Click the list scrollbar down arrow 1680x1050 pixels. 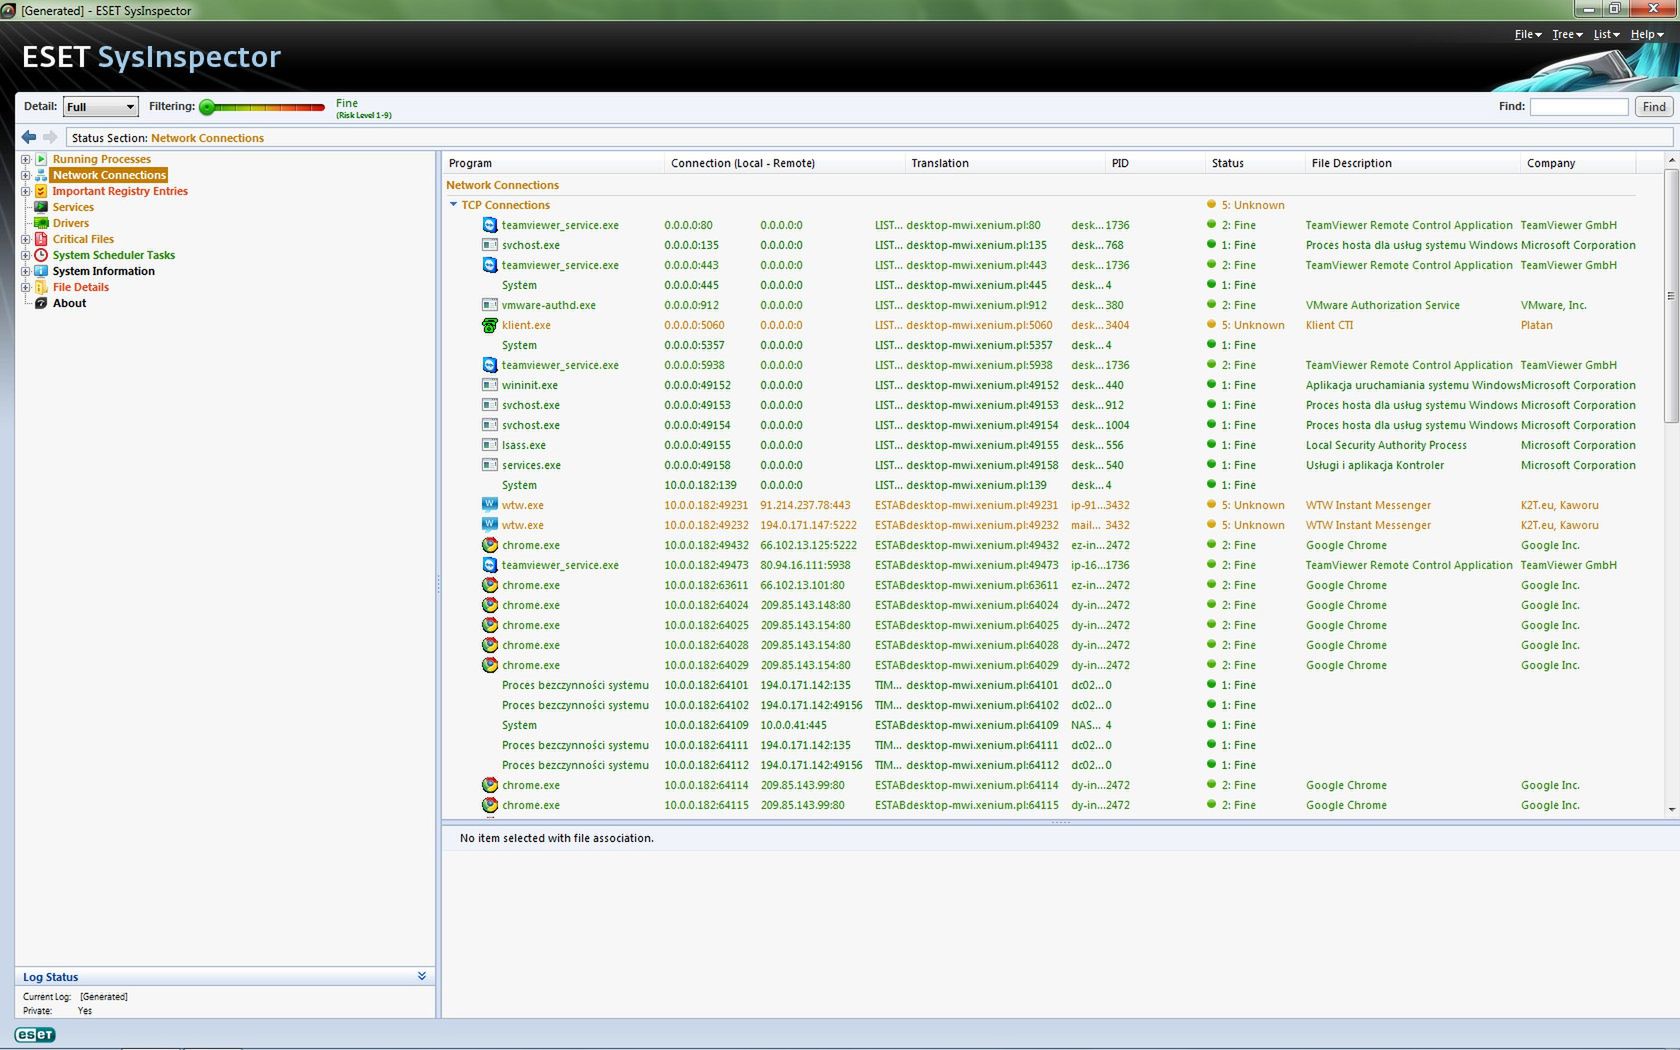click(1671, 810)
